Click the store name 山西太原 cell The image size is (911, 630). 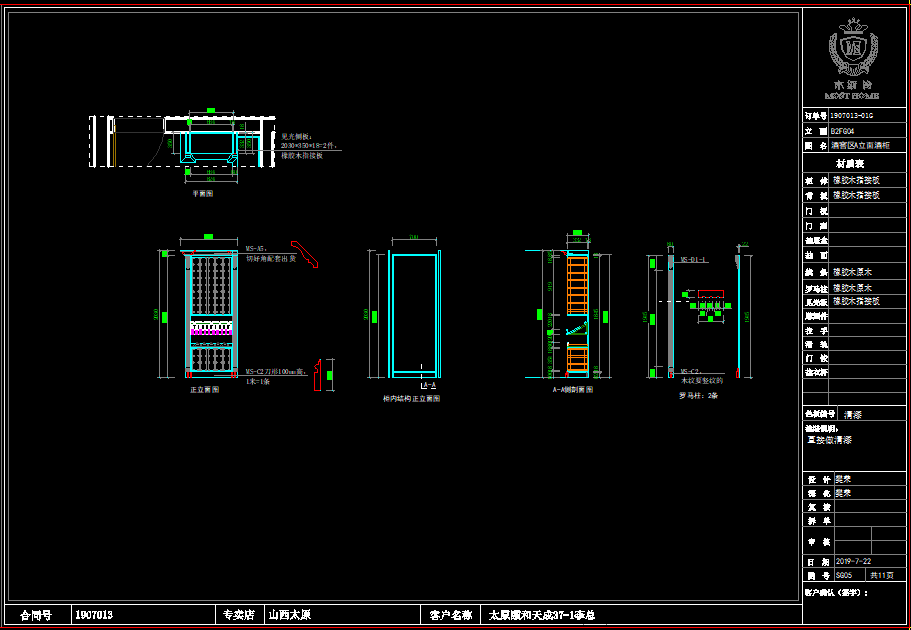[x=288, y=615]
